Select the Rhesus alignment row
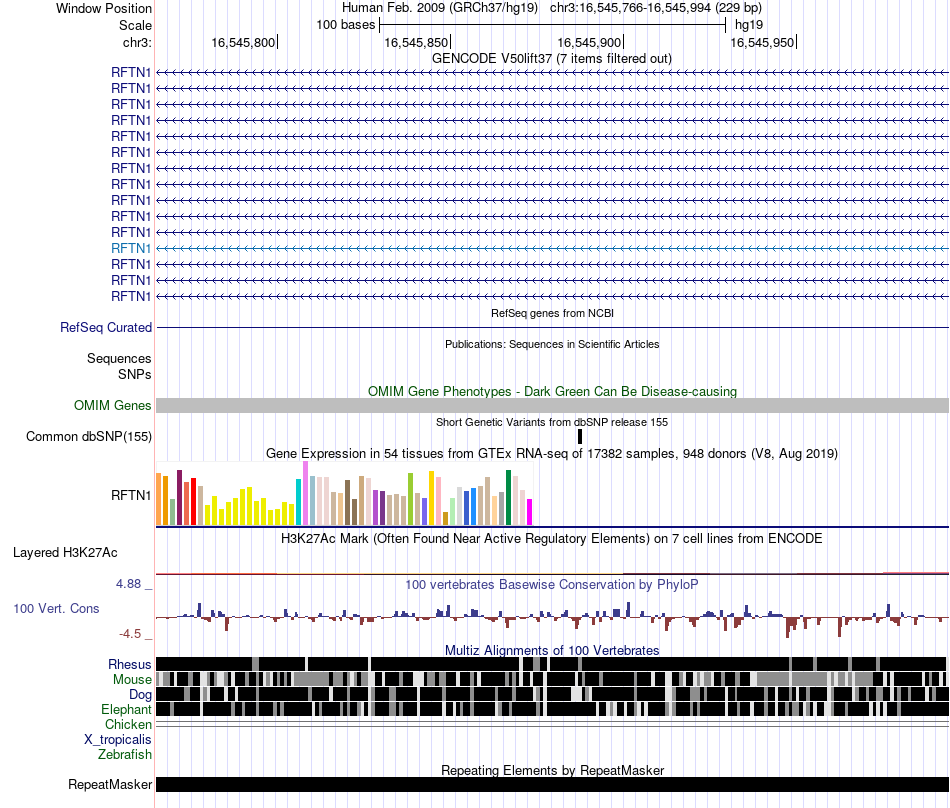950x808 pixels. point(552,664)
